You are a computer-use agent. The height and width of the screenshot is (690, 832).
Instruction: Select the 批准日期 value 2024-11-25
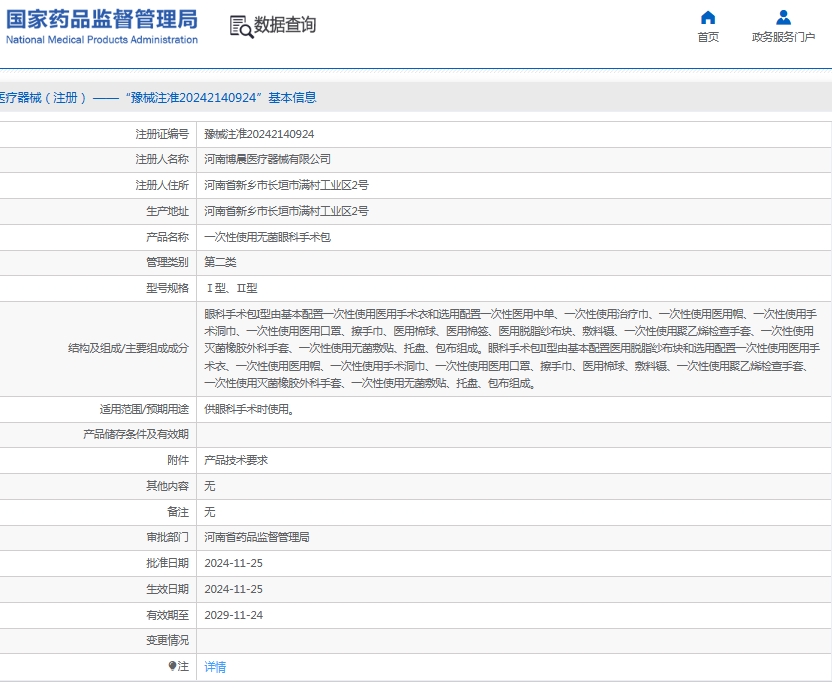tap(233, 563)
